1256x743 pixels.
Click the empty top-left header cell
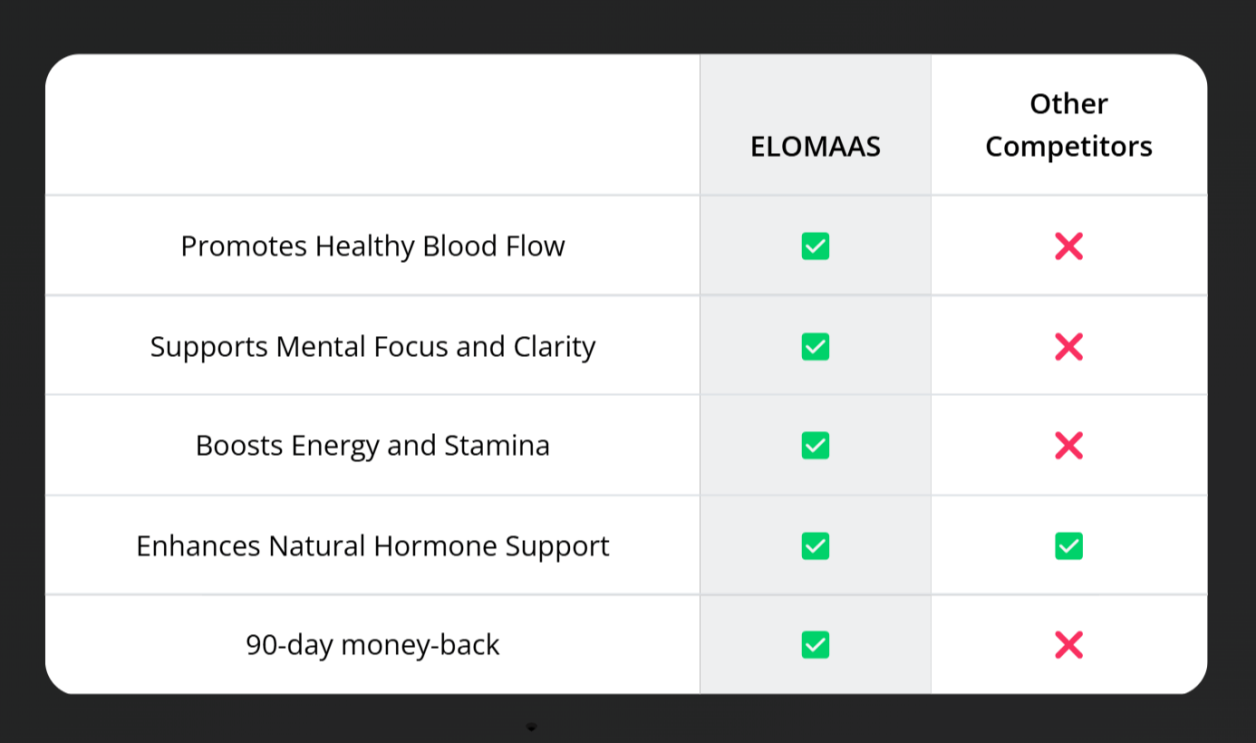[x=372, y=125]
